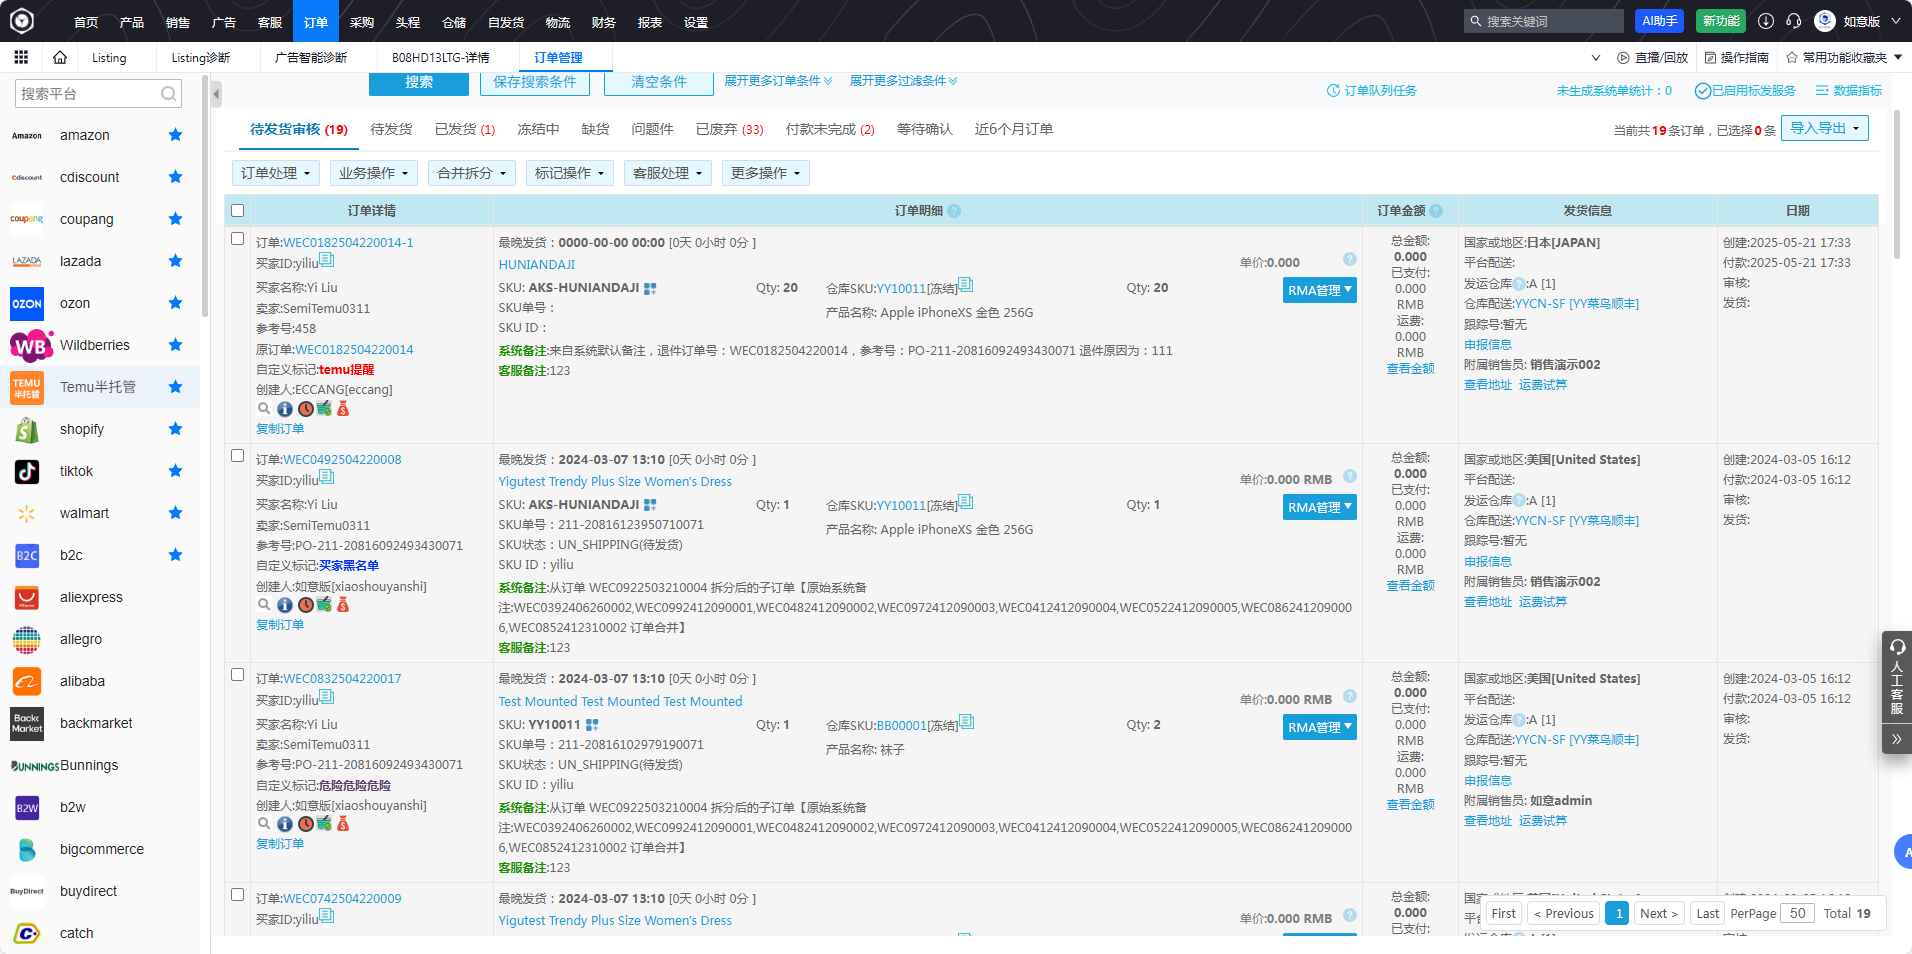Click the help icon beside 订单金额 header
This screenshot has width=1912, height=954.
[x=1436, y=211]
